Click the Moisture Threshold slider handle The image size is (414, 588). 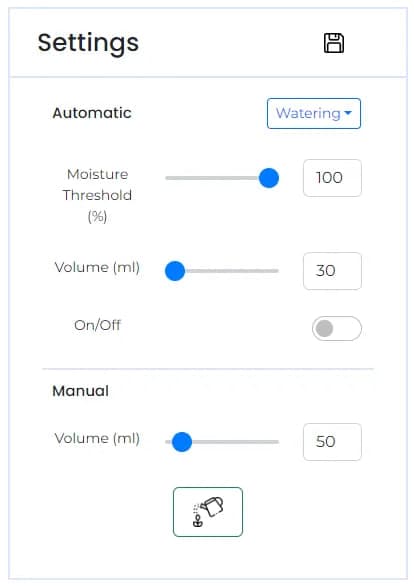click(x=269, y=178)
